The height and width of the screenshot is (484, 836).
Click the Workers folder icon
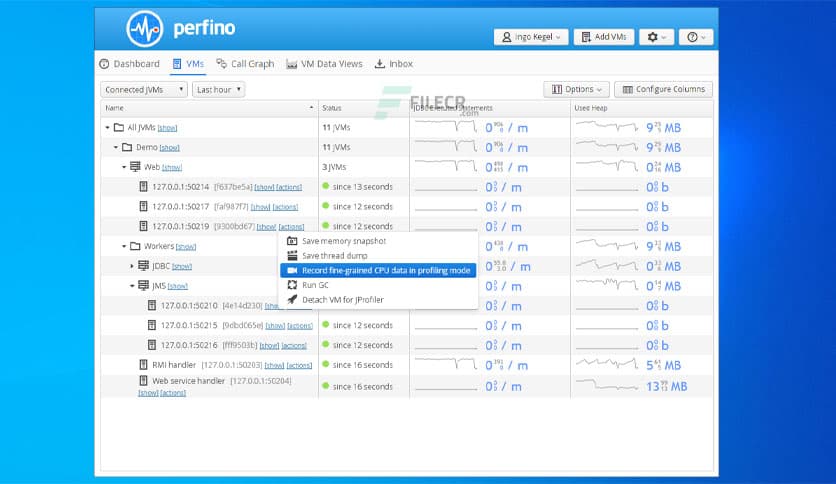135,246
